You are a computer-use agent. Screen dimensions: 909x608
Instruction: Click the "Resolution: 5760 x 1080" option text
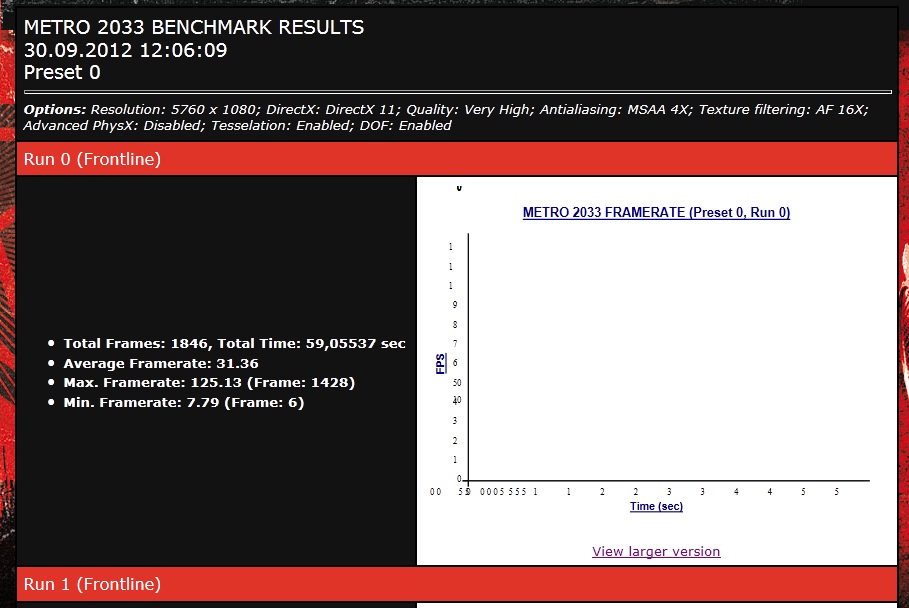tap(173, 110)
